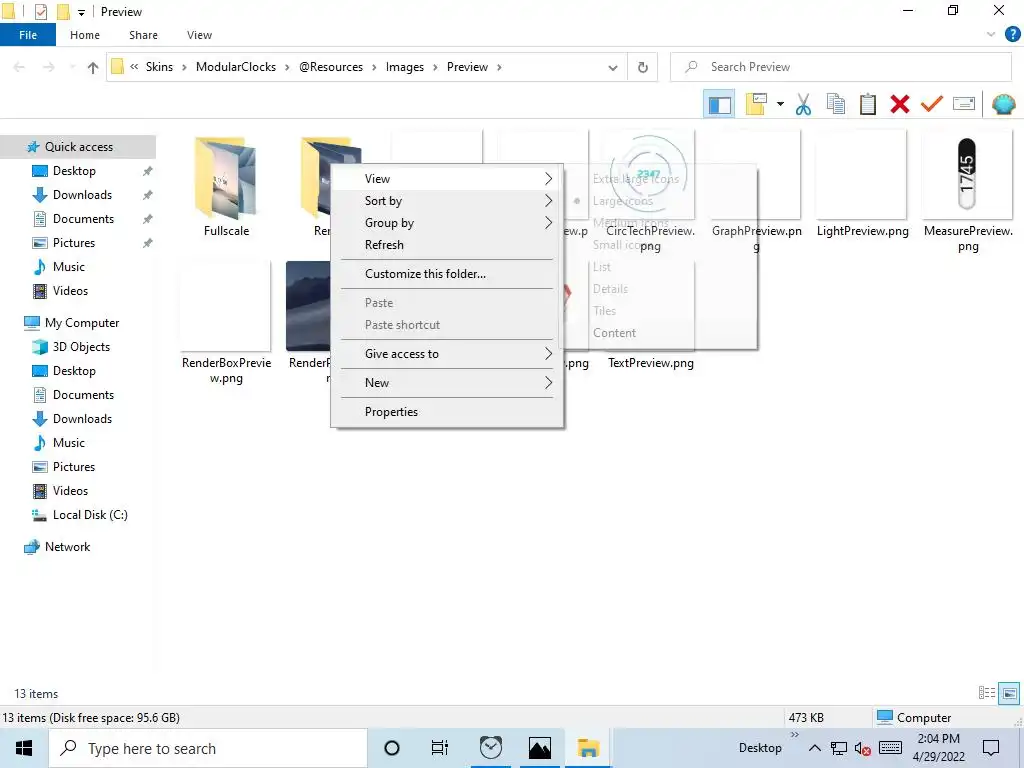This screenshot has height=768, width=1024.
Task: Open the File ribbon tab
Action: point(27,35)
